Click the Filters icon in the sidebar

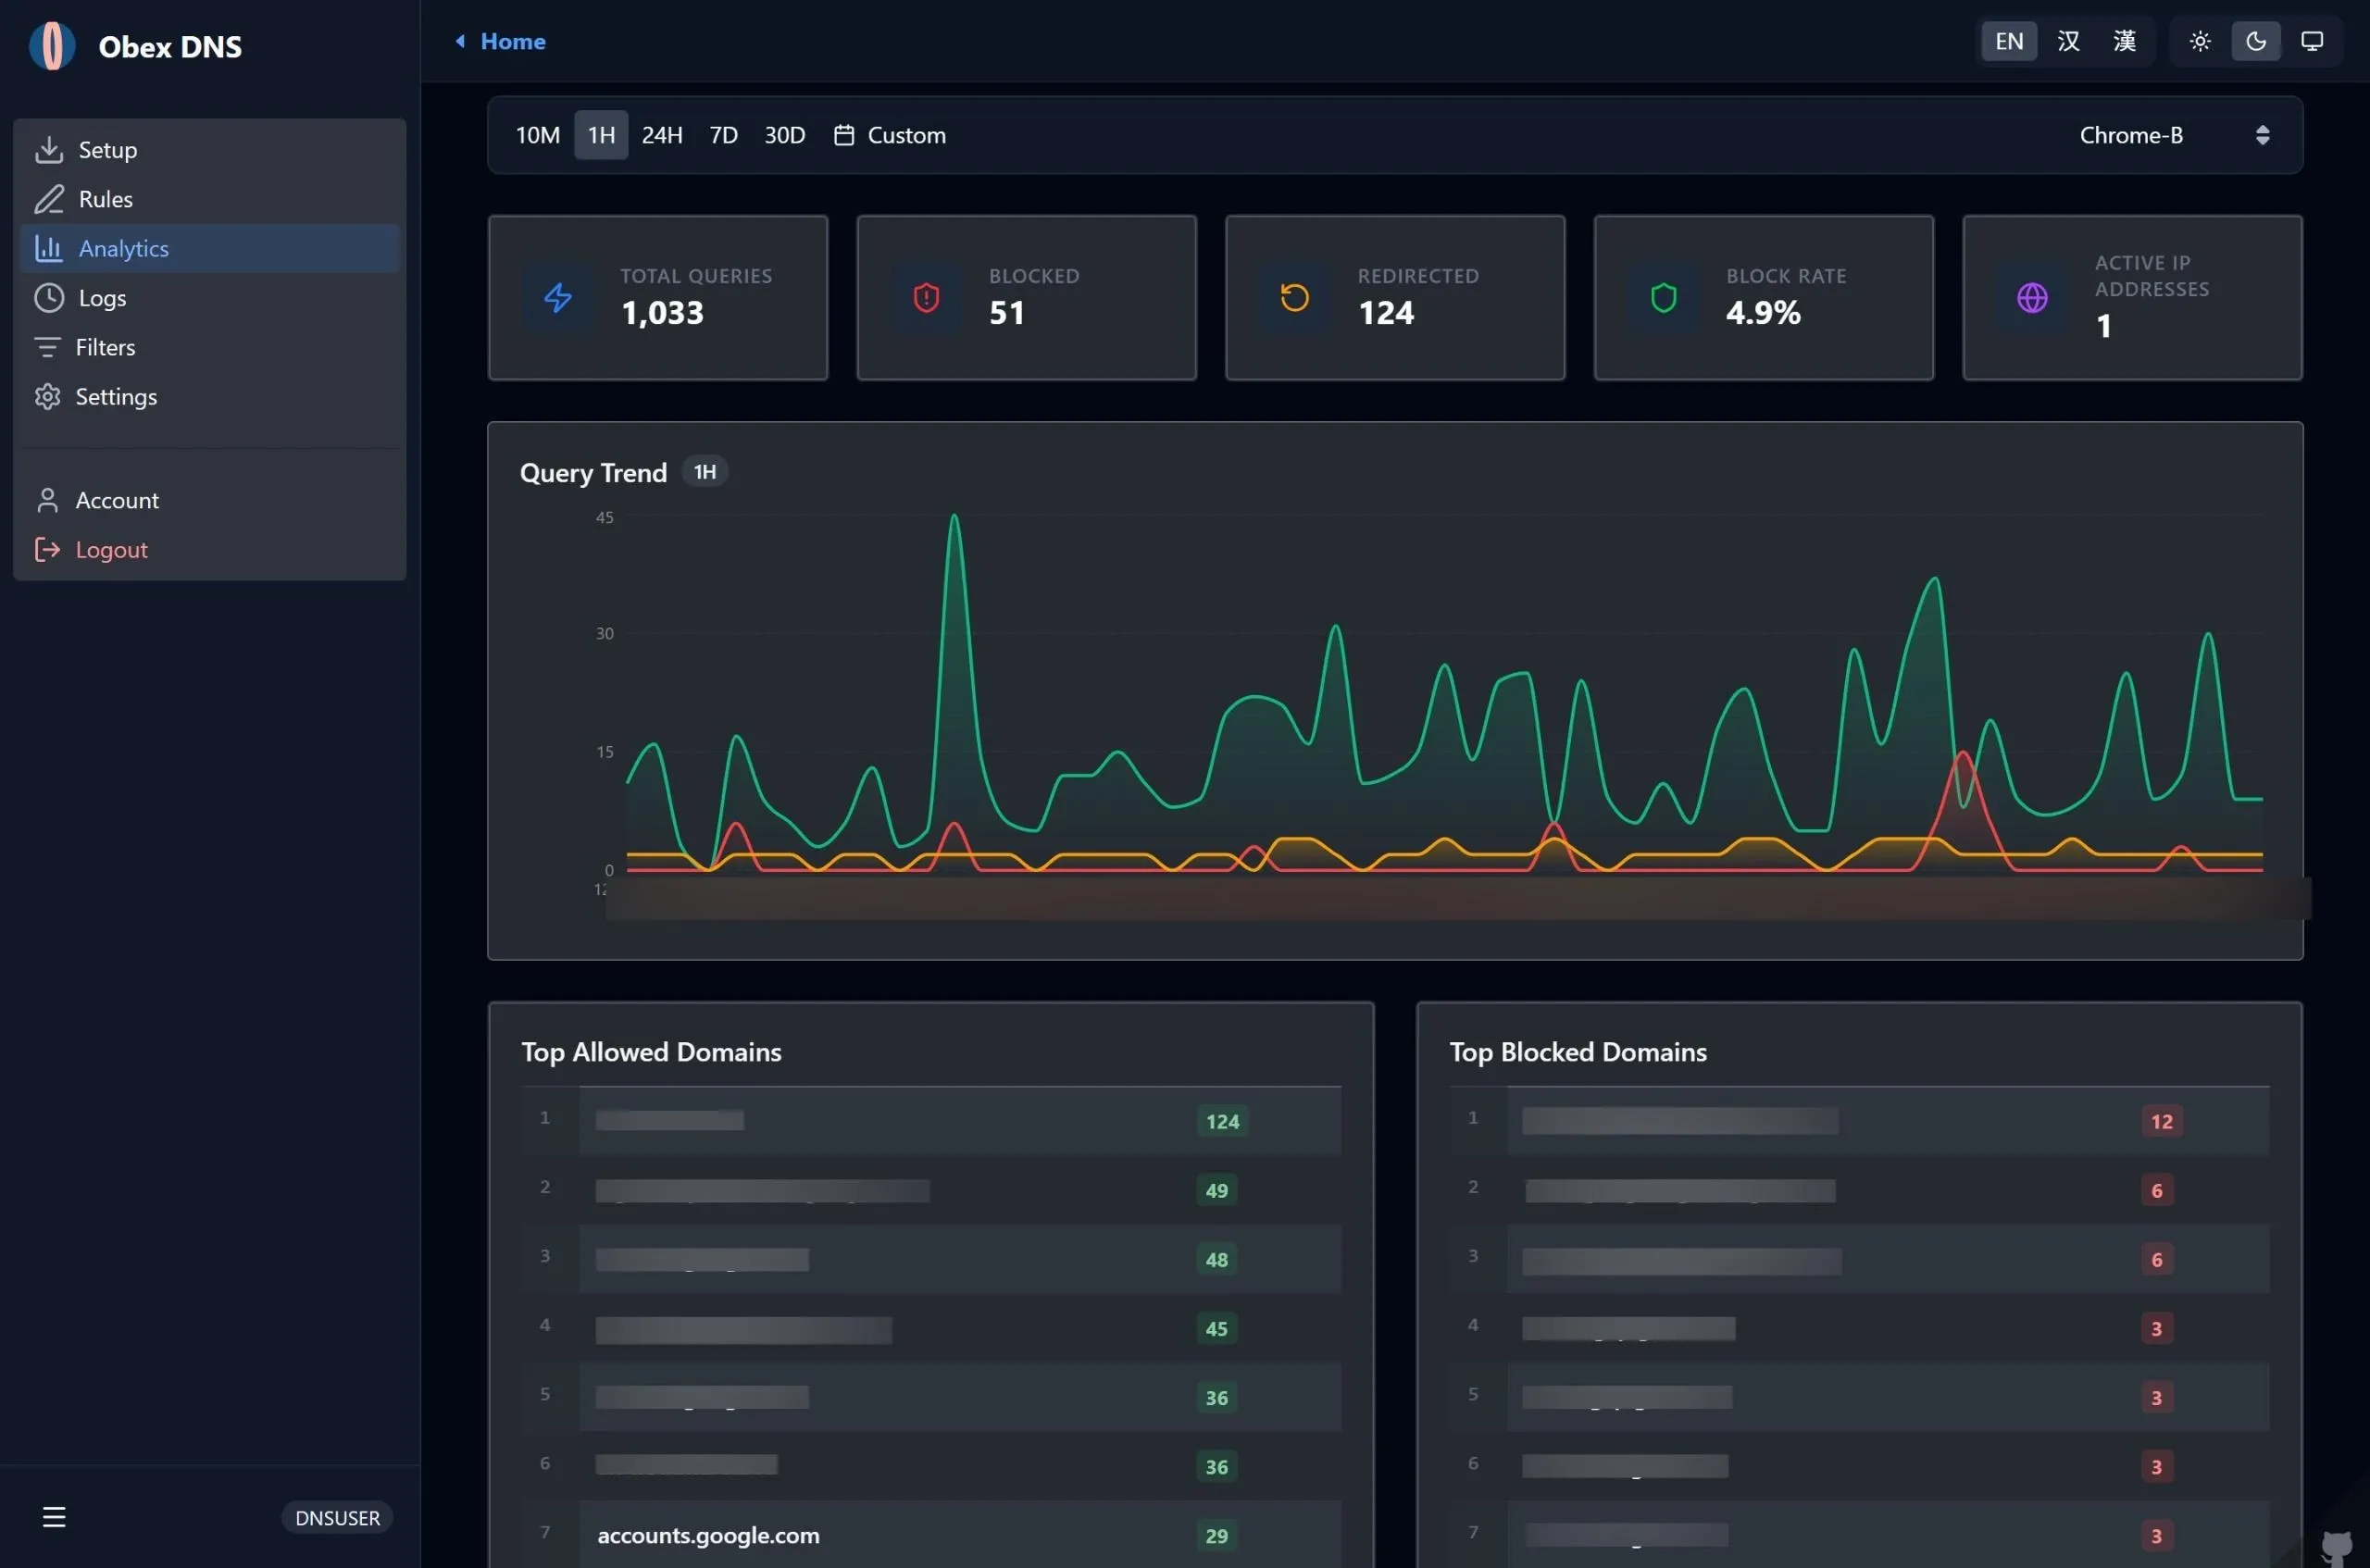coord(47,347)
